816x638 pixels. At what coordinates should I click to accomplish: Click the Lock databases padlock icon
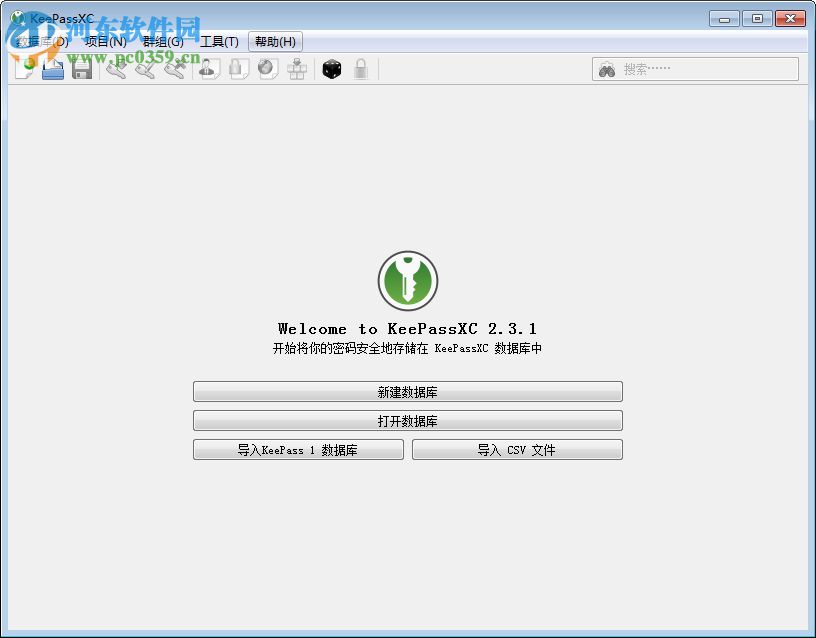[x=360, y=69]
